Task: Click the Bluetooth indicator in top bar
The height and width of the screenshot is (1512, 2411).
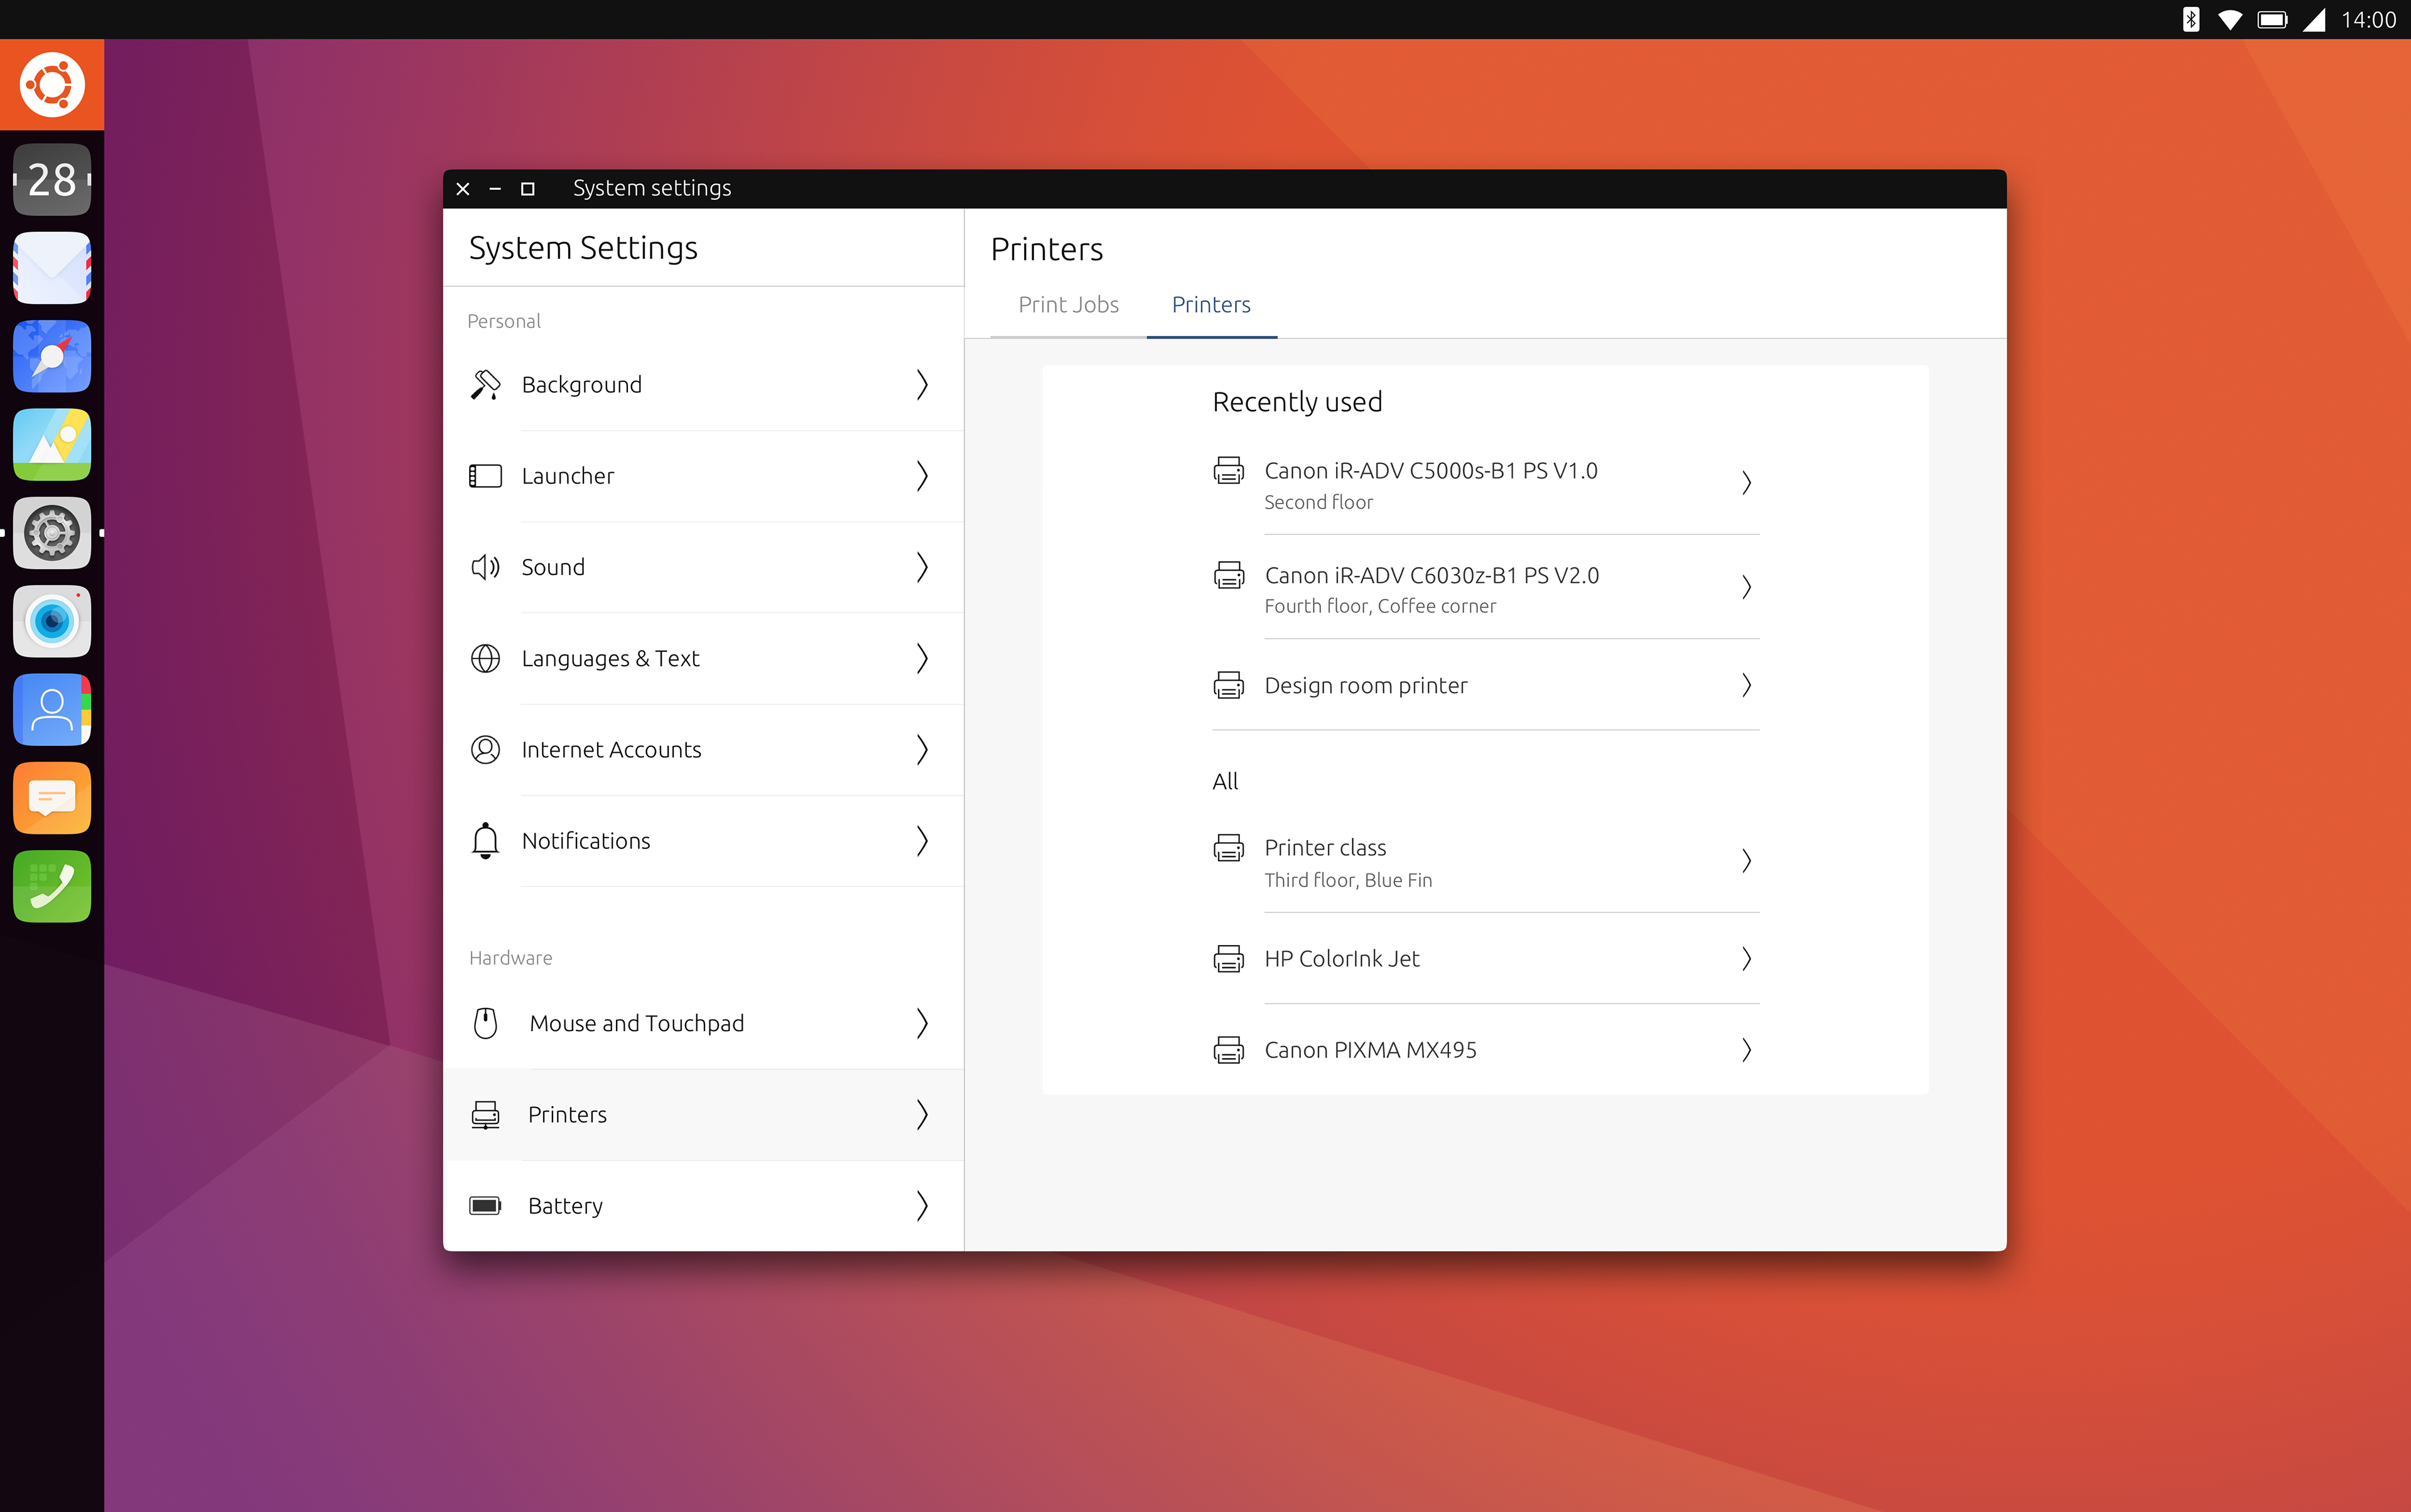Action: click(2190, 20)
